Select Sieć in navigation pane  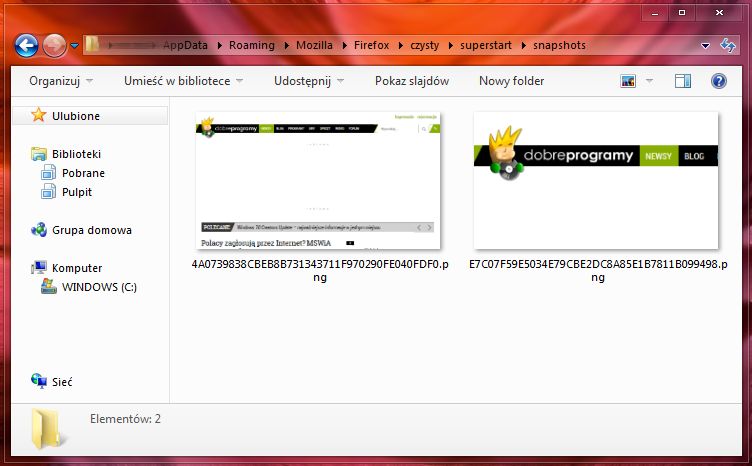[62, 382]
